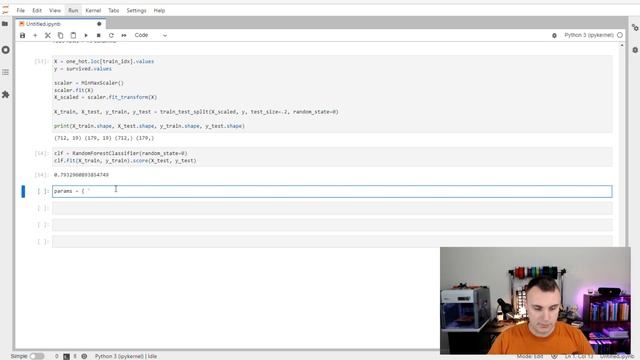
Task: Select the second empty code cell
Action: pos(332,225)
